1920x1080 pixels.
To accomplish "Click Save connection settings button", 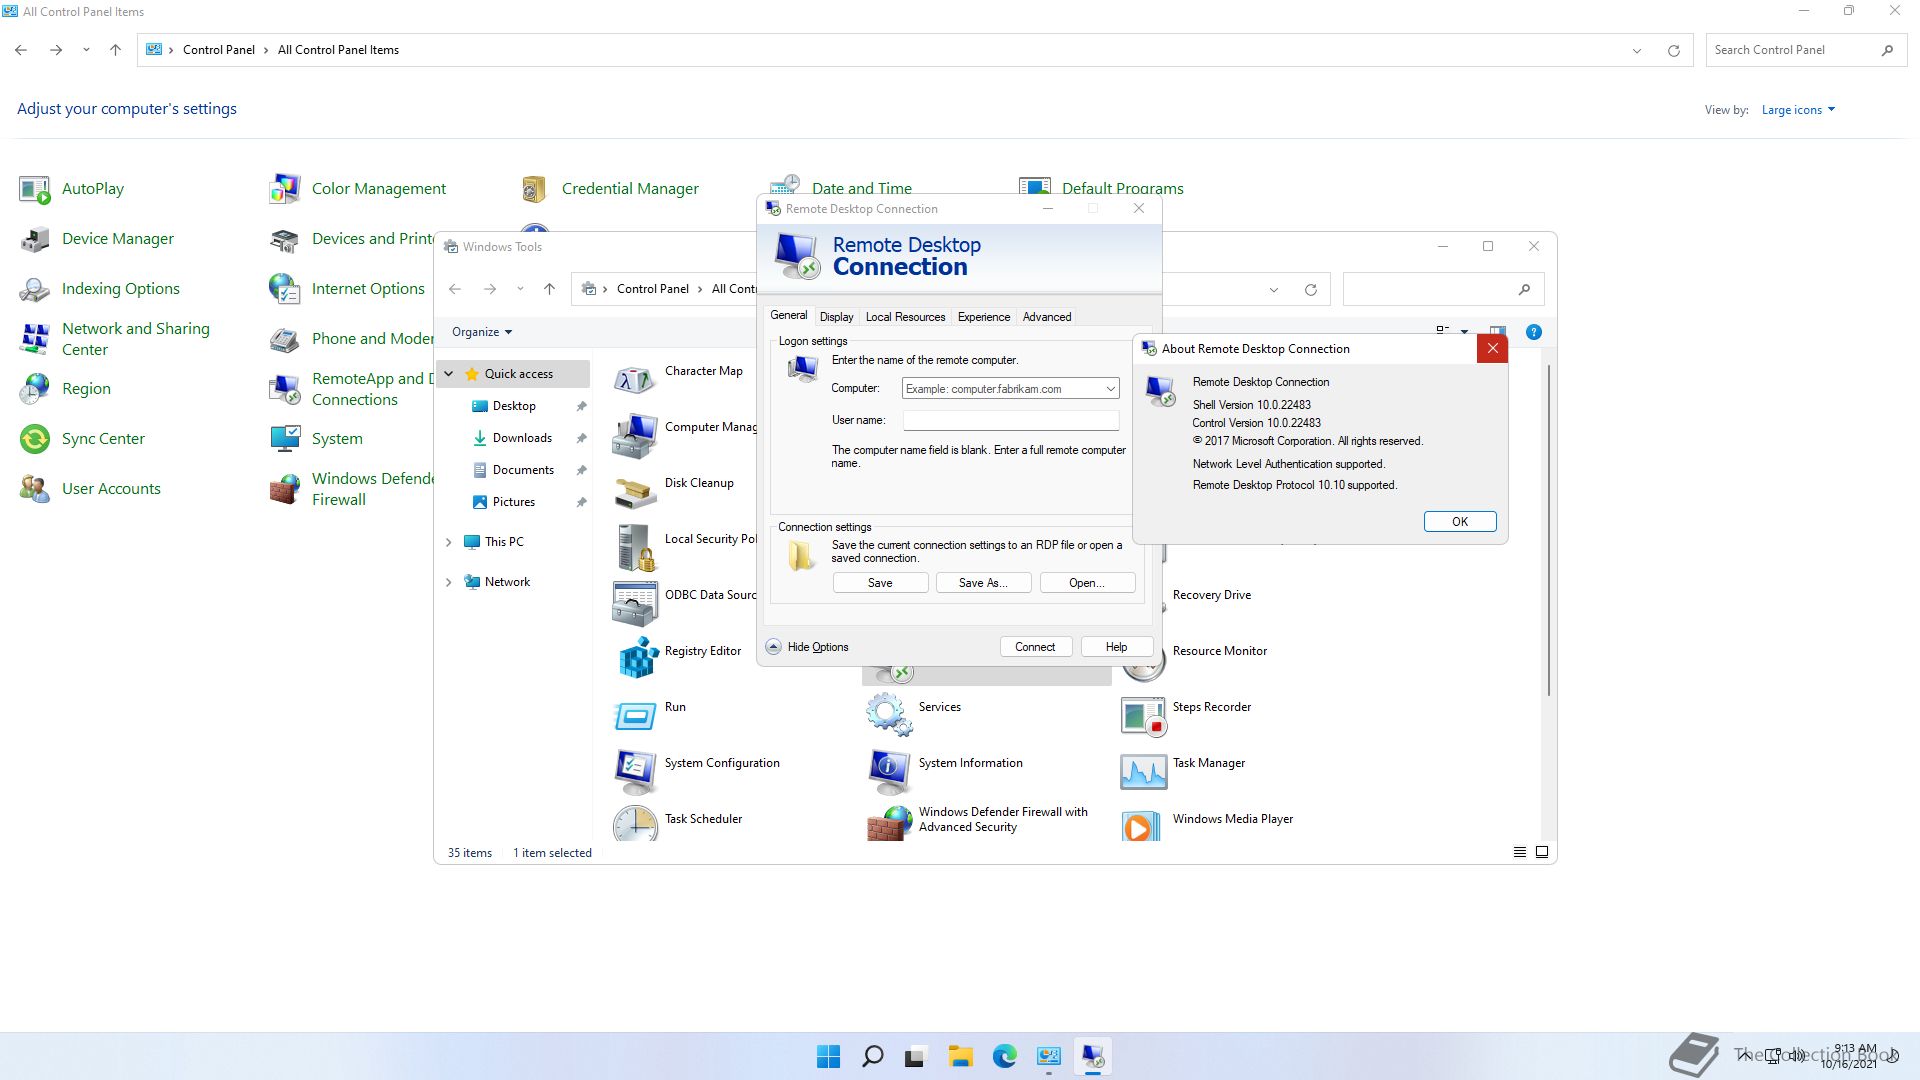I will point(880,583).
